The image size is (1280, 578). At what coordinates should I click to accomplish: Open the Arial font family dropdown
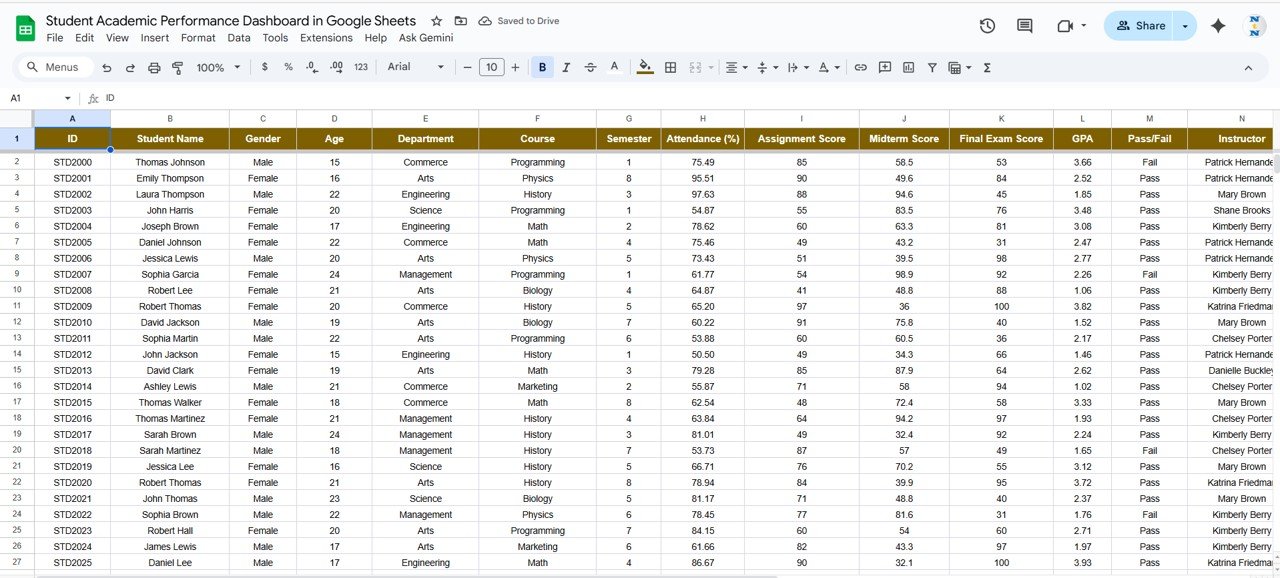click(415, 67)
